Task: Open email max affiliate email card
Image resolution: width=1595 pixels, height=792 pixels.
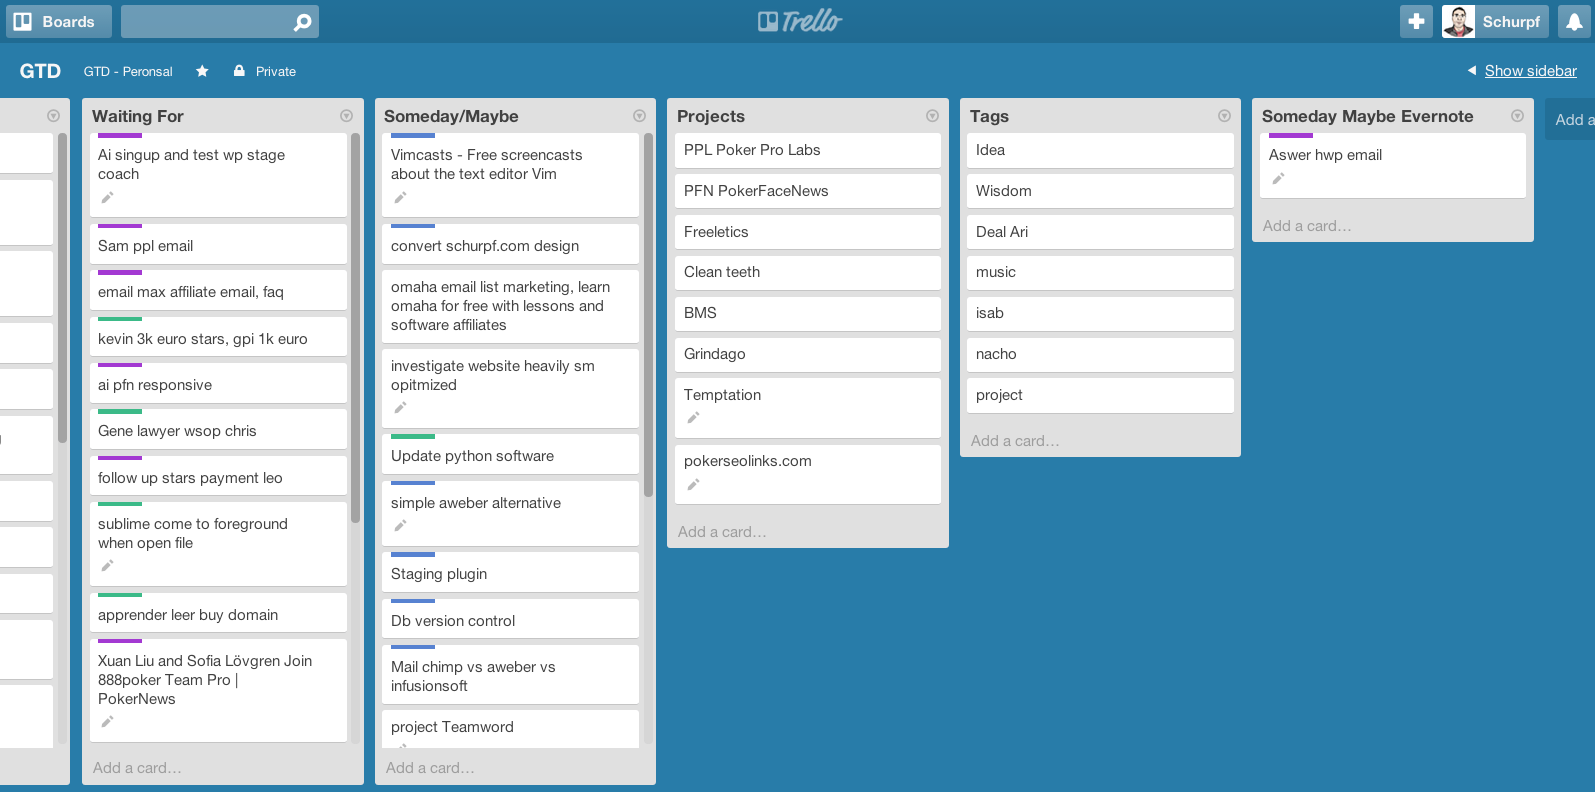Action: point(218,290)
